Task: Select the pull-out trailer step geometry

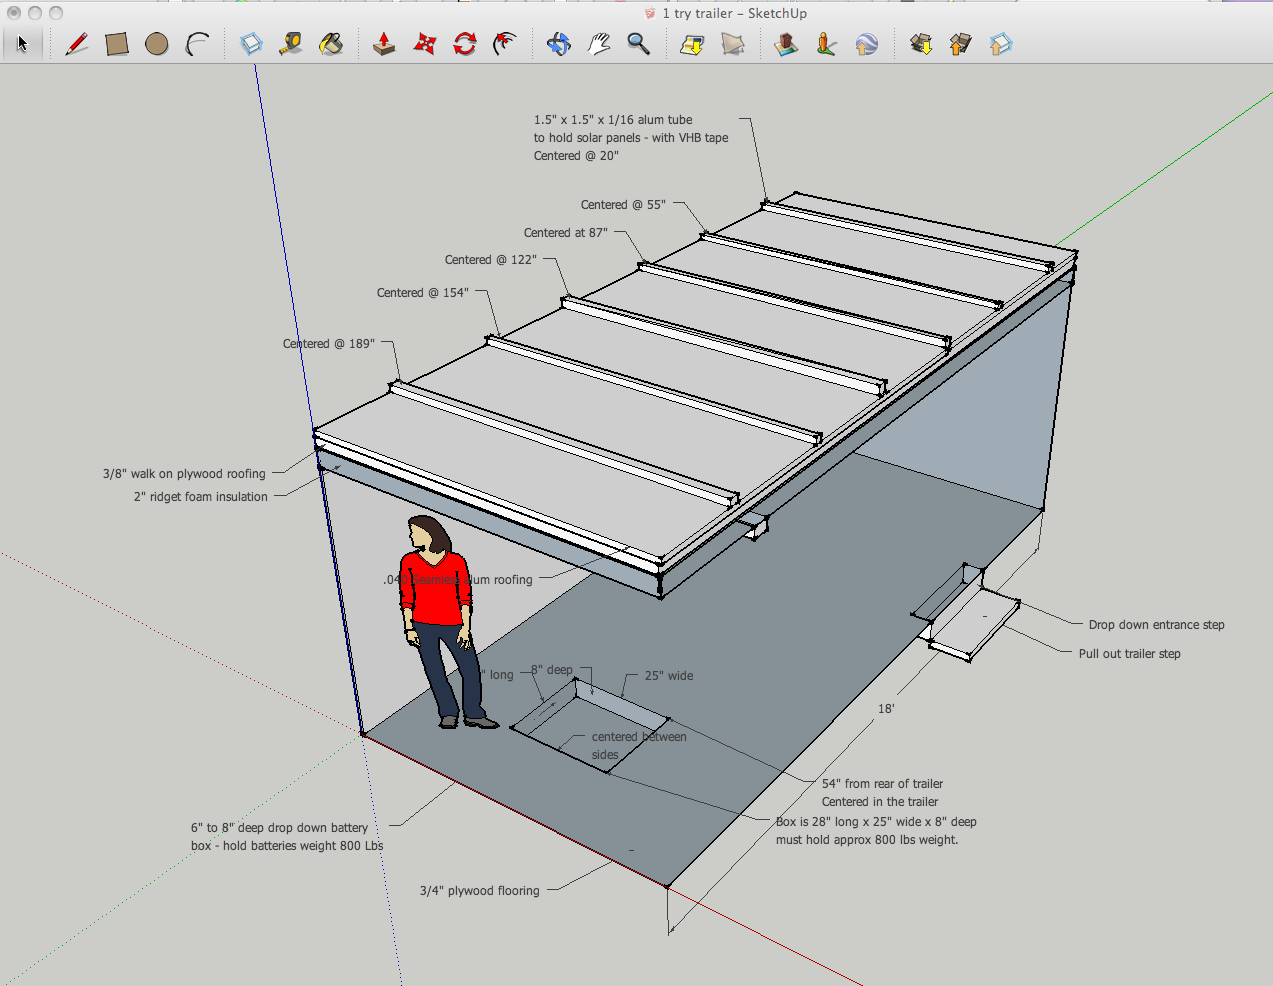Action: [975, 624]
